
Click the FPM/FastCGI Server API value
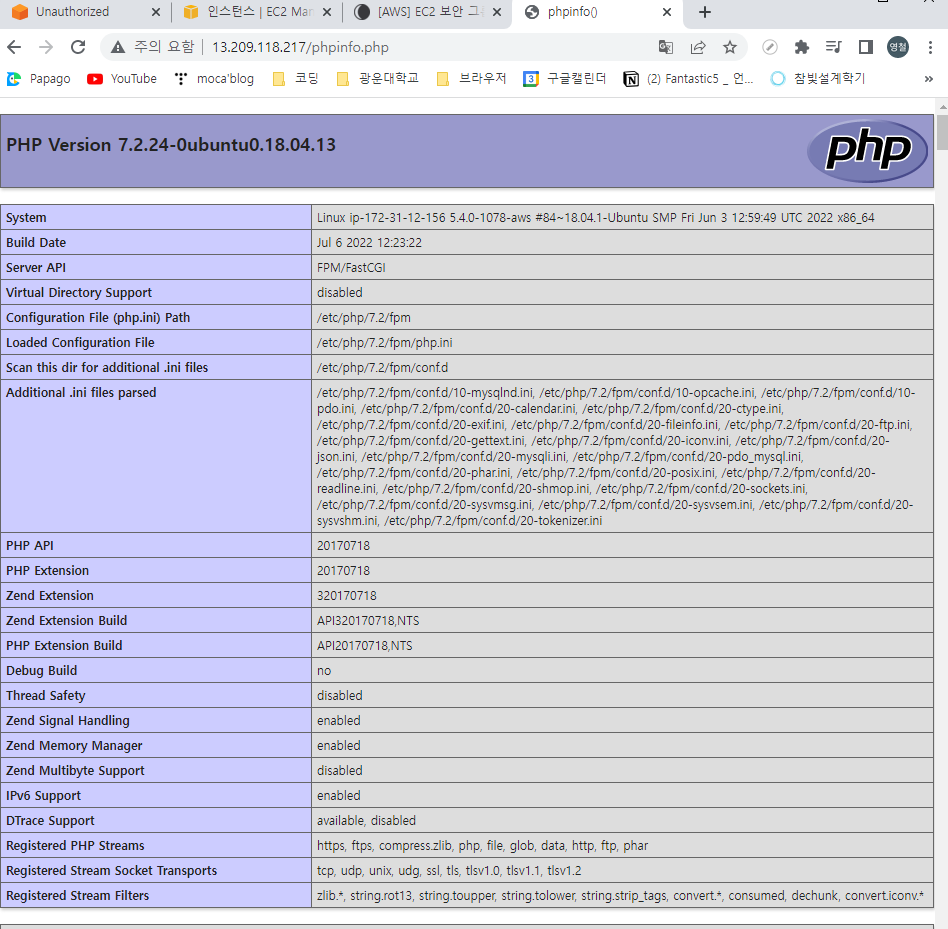351,268
